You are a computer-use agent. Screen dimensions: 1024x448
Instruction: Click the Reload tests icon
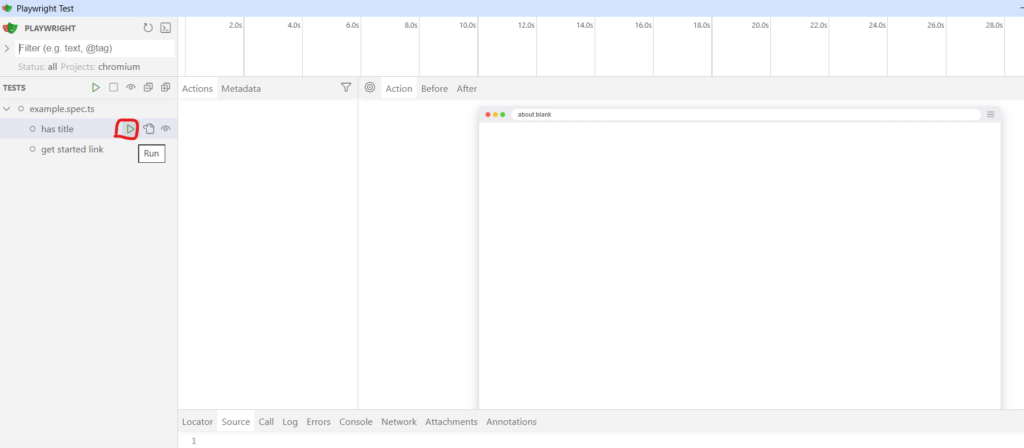(x=148, y=28)
